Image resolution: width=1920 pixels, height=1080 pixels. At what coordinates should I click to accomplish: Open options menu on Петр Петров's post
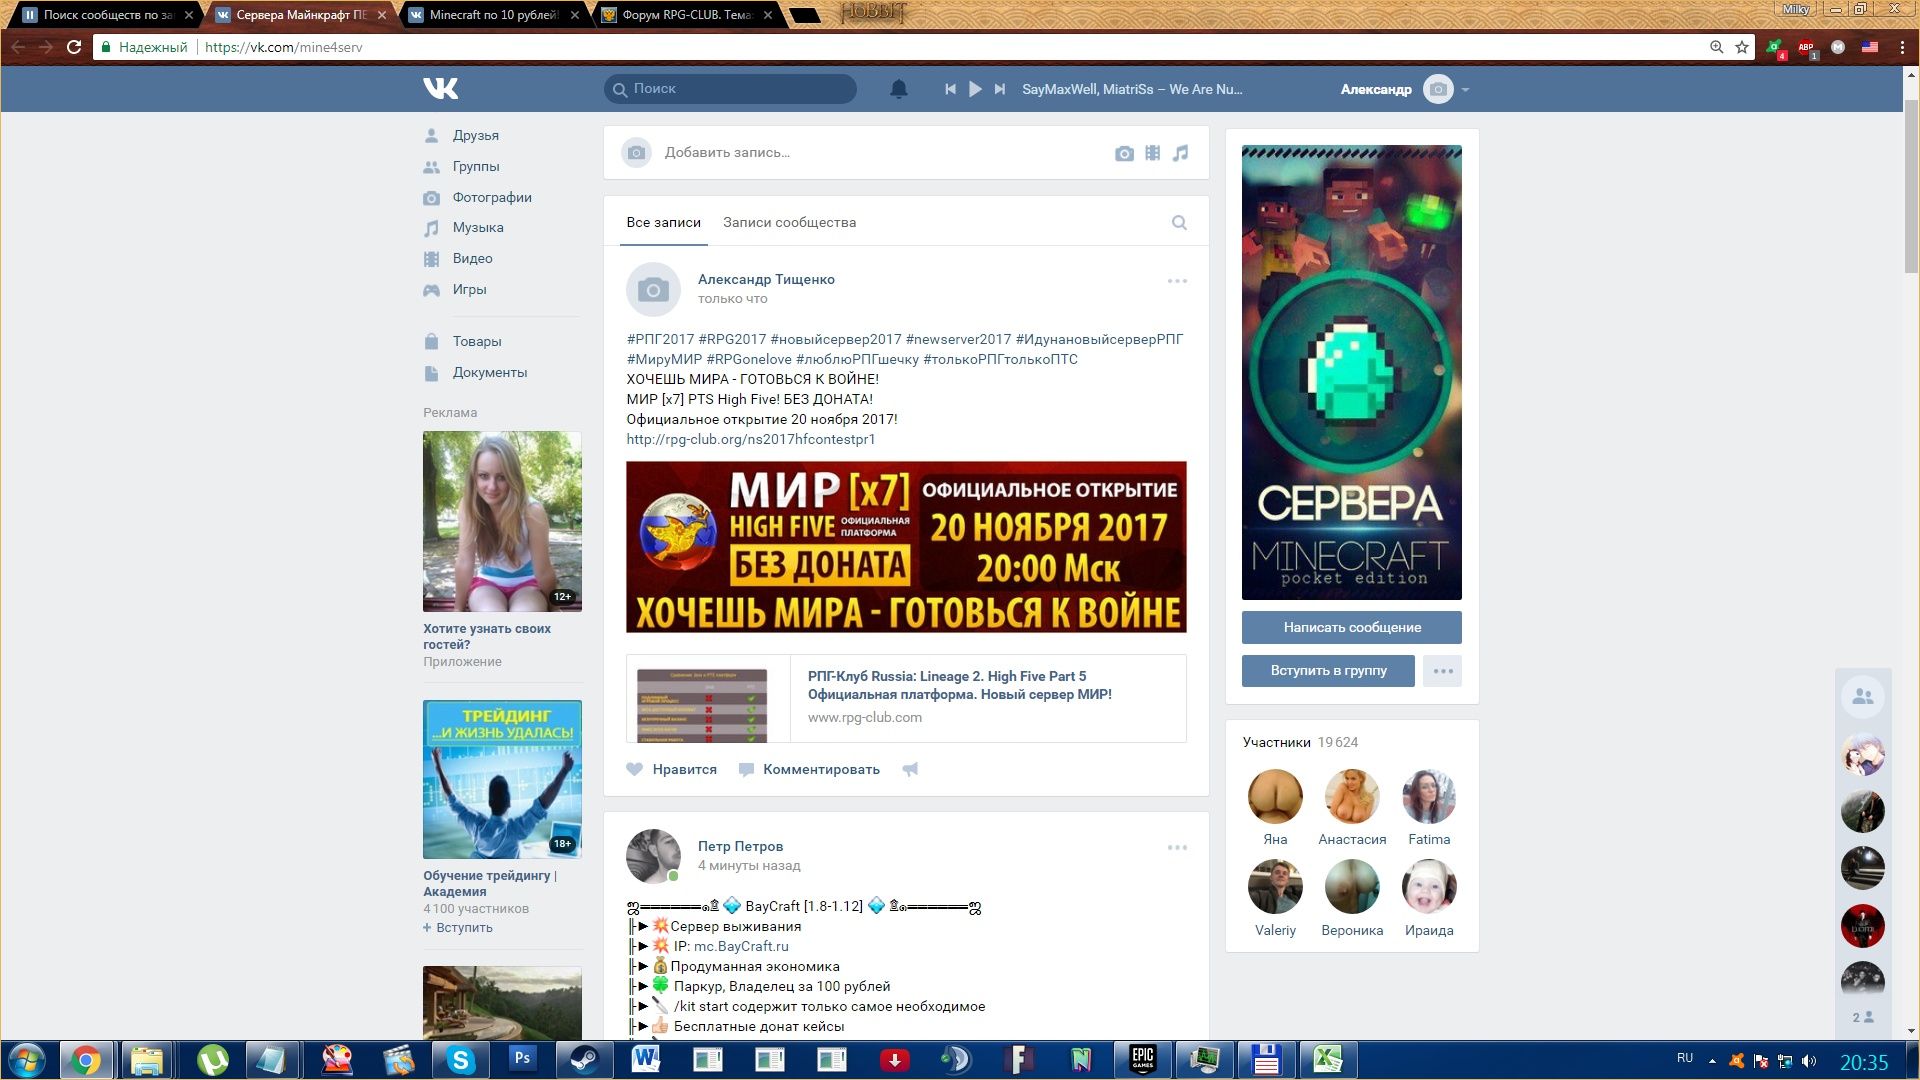tap(1177, 848)
